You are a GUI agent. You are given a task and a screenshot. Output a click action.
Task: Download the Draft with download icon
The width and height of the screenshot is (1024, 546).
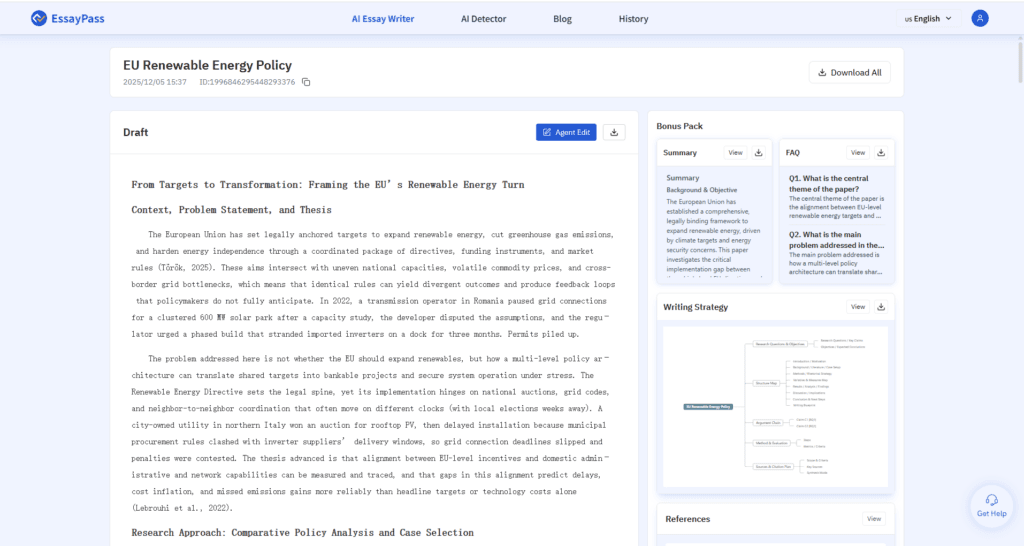coord(614,132)
